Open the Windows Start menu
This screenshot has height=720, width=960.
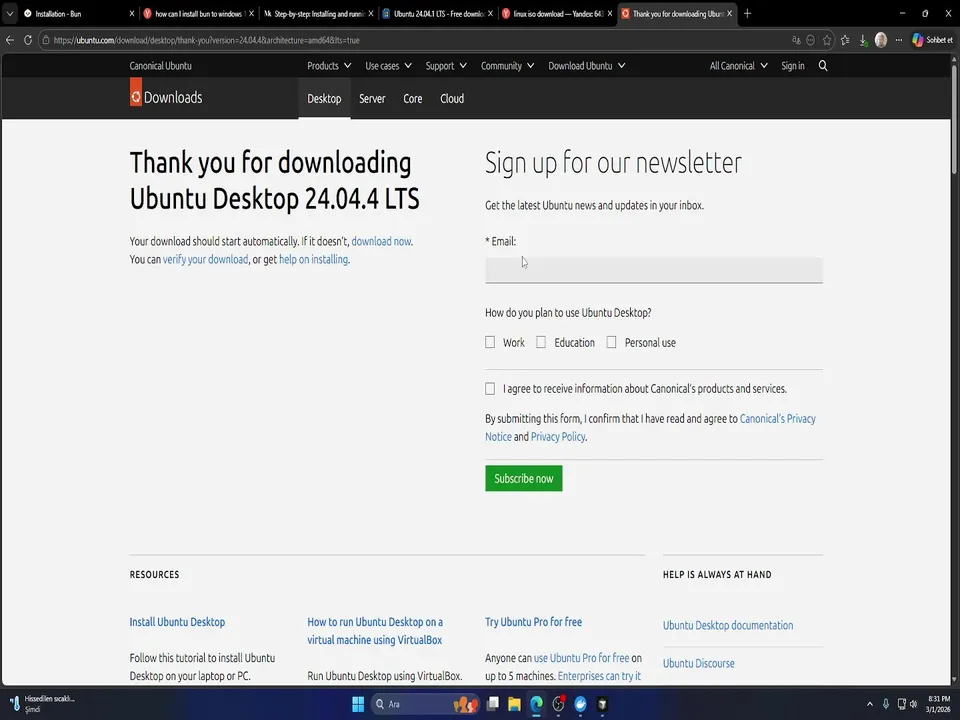pyautogui.click(x=358, y=704)
